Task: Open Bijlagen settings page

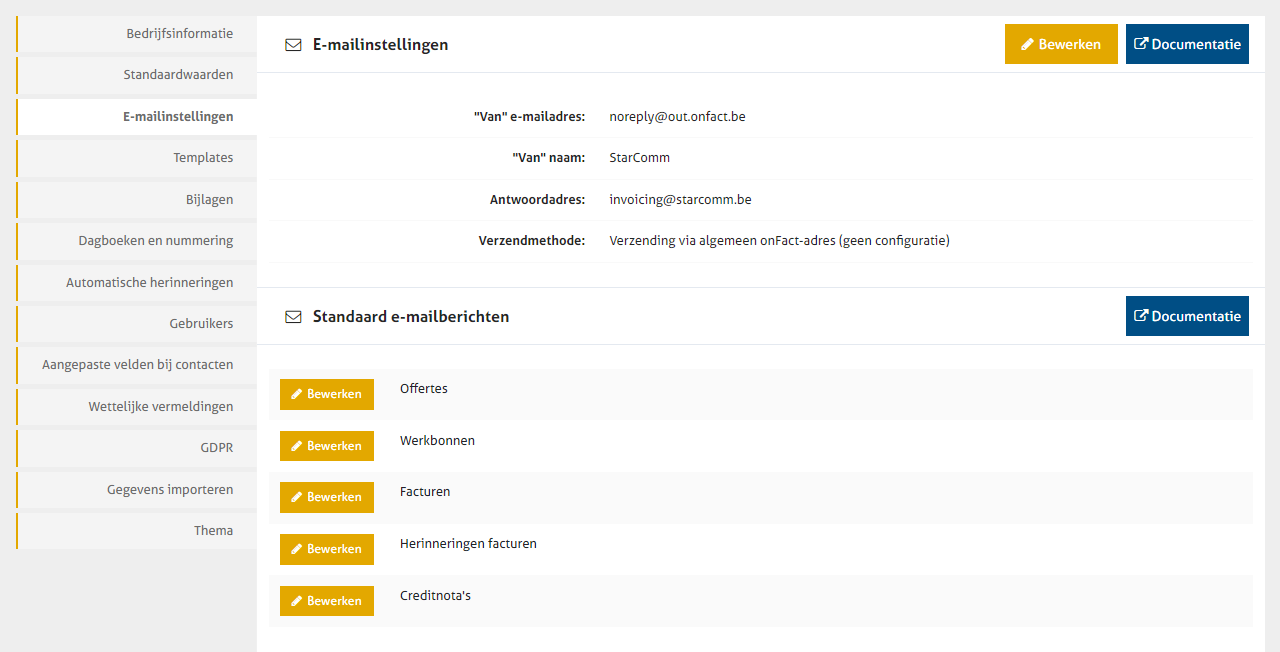Action: click(x=209, y=200)
